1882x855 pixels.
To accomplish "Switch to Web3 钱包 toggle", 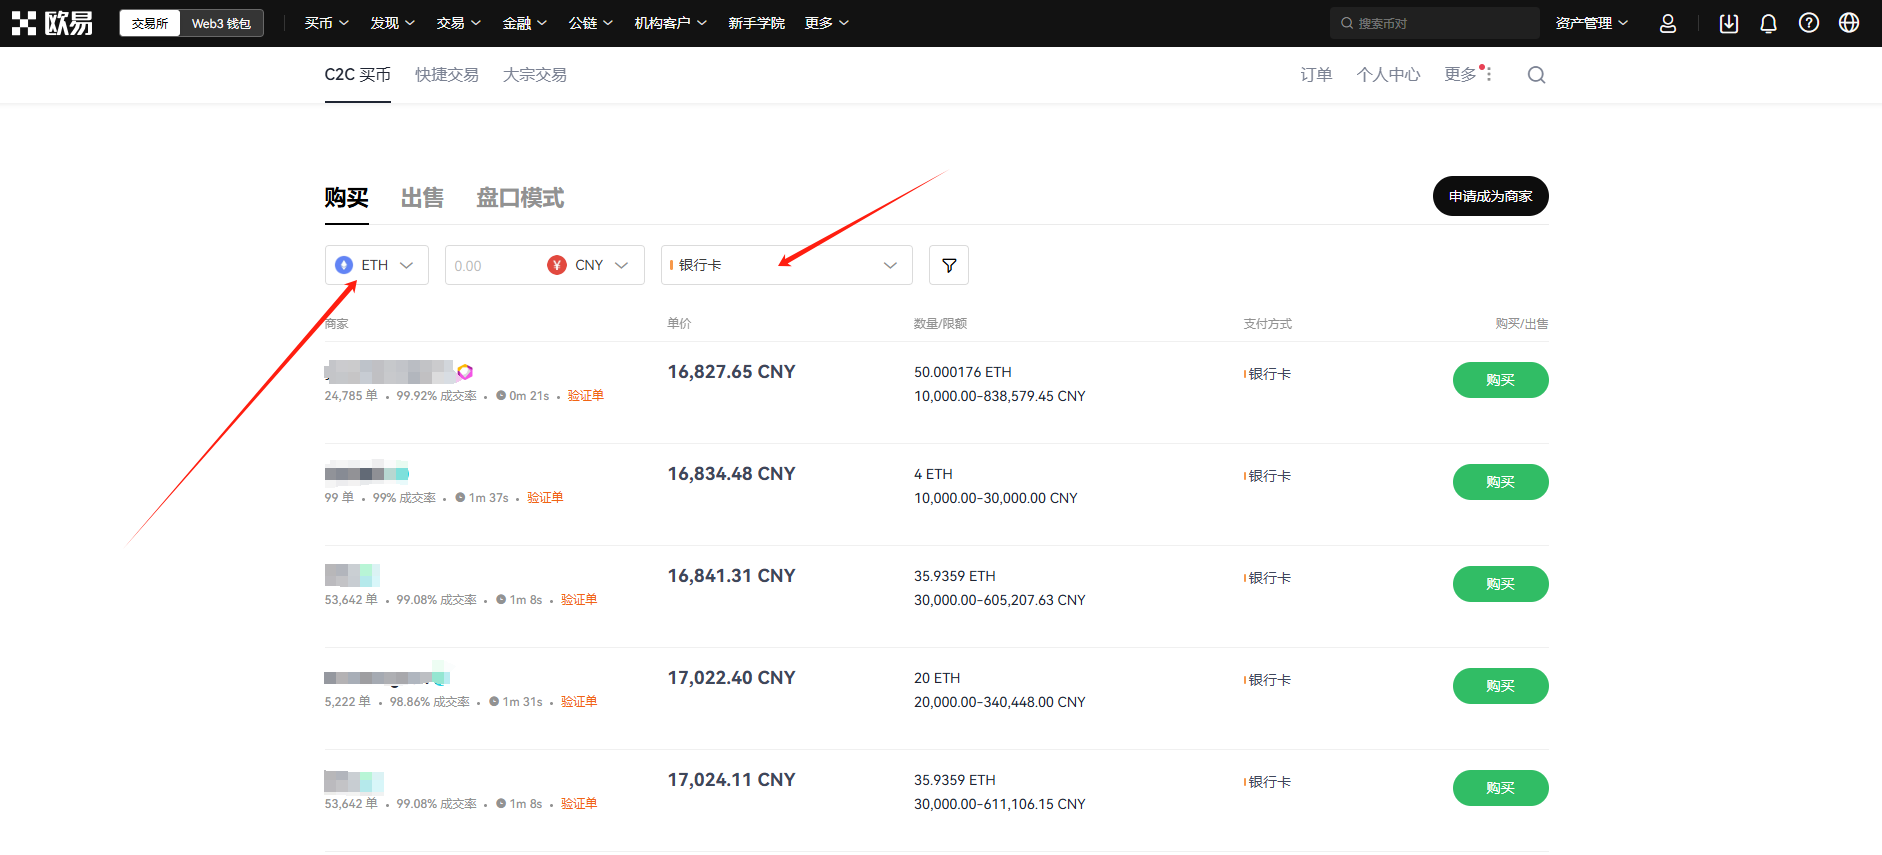I will click(221, 23).
